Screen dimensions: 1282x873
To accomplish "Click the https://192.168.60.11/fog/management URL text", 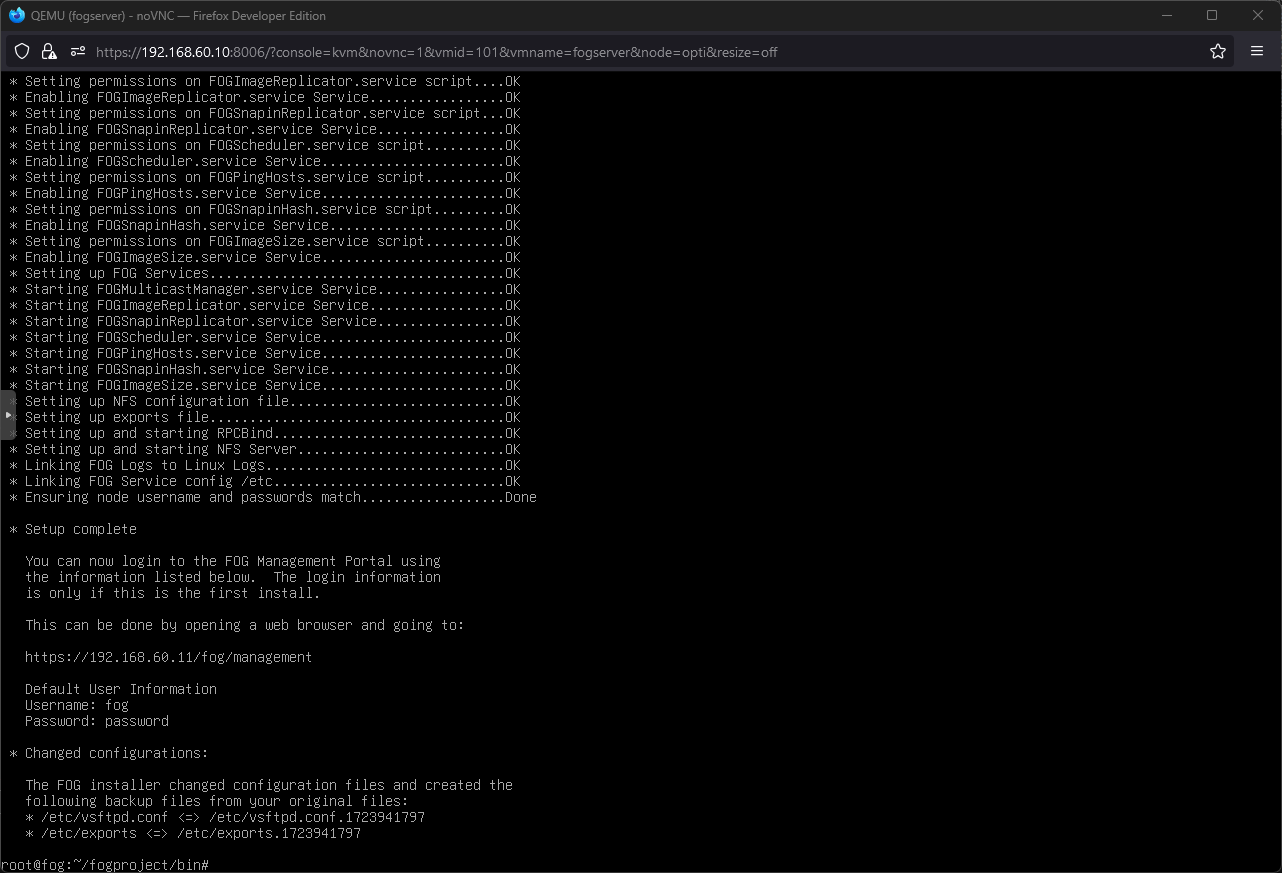I will coord(169,657).
